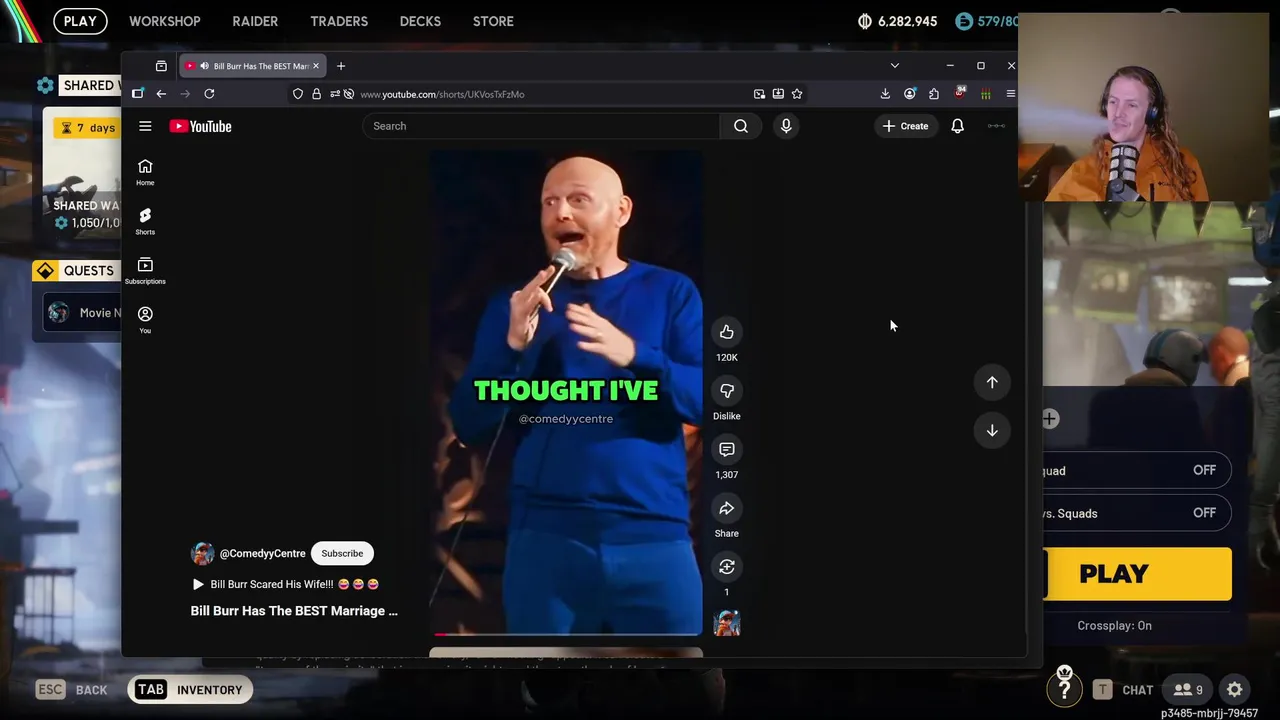Subscribe to @ComedyyCentre channel
The height and width of the screenshot is (720, 1280).
(342, 553)
